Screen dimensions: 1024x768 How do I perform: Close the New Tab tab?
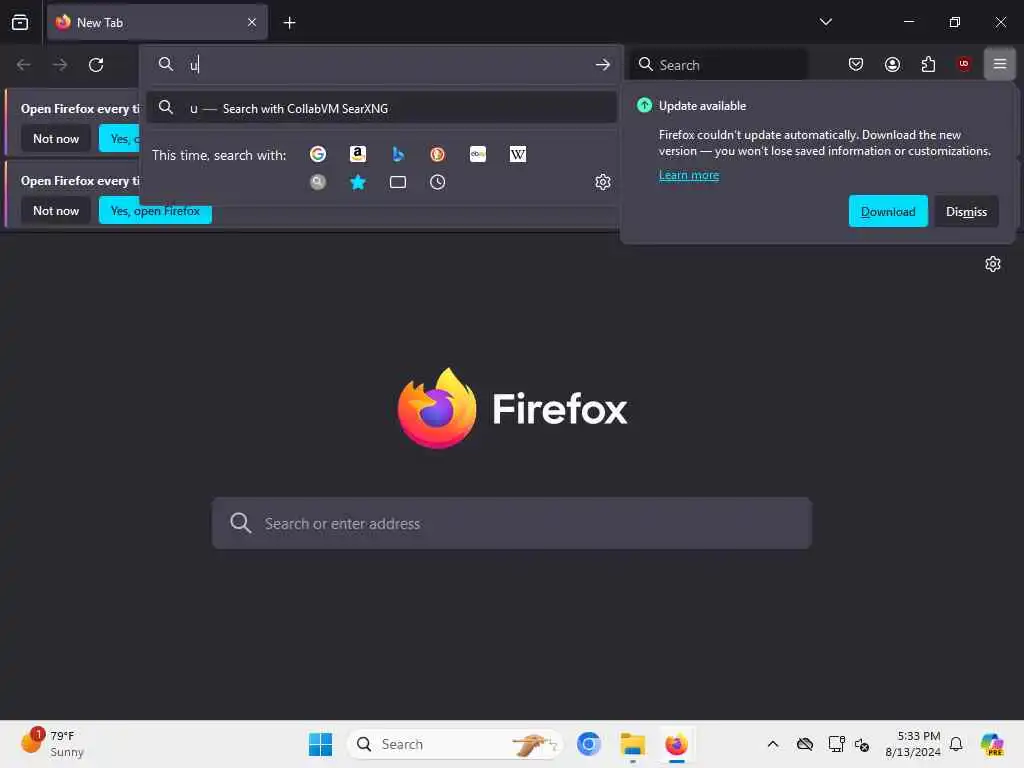(252, 22)
